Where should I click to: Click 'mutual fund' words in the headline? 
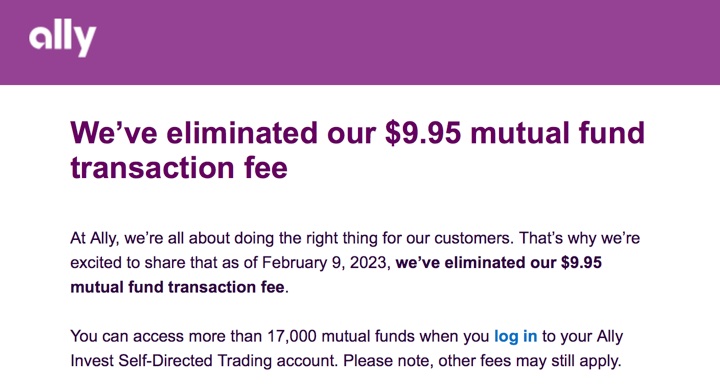(x=558, y=133)
